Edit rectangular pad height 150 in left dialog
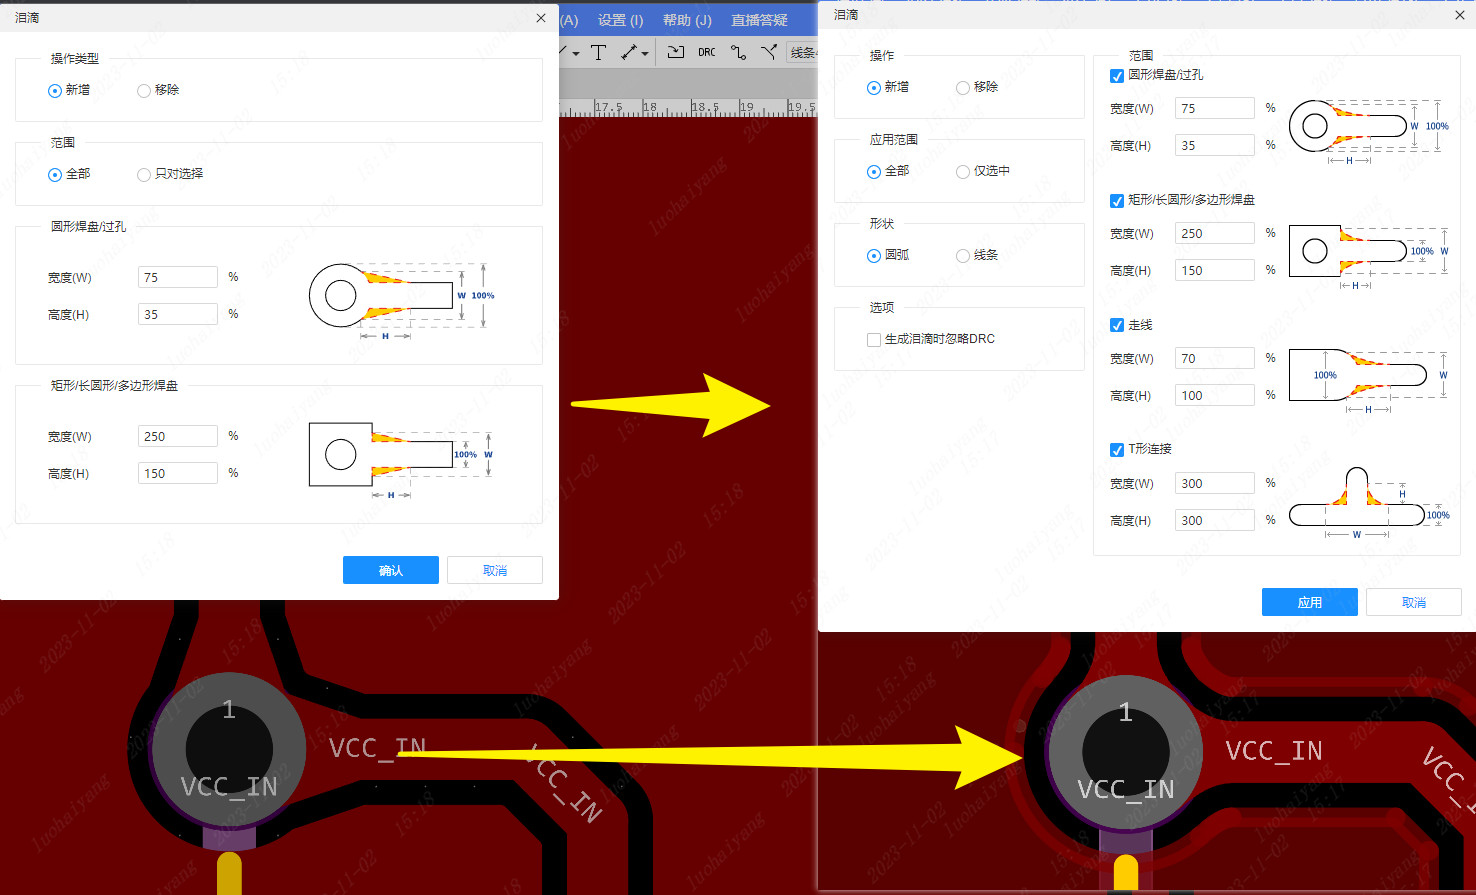The height and width of the screenshot is (895, 1476). pyautogui.click(x=178, y=473)
